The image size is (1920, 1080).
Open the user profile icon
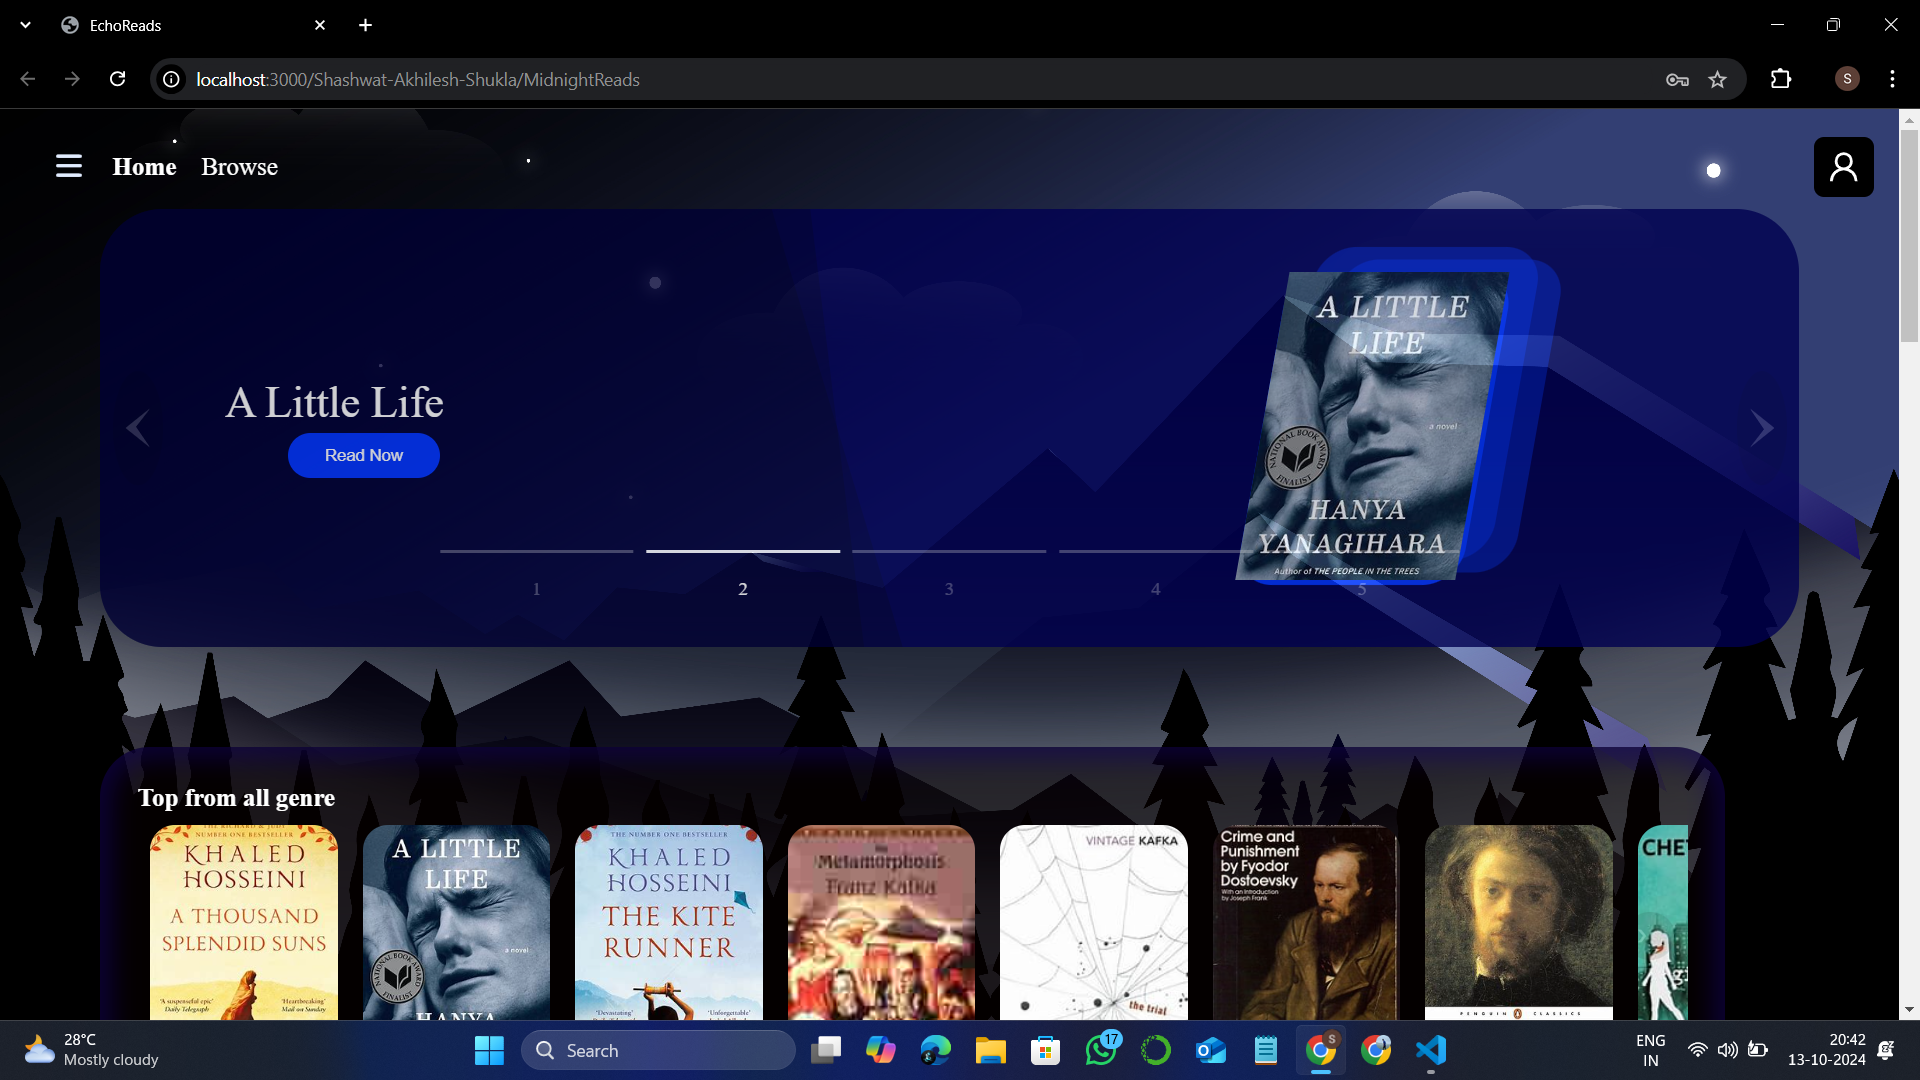1843,167
